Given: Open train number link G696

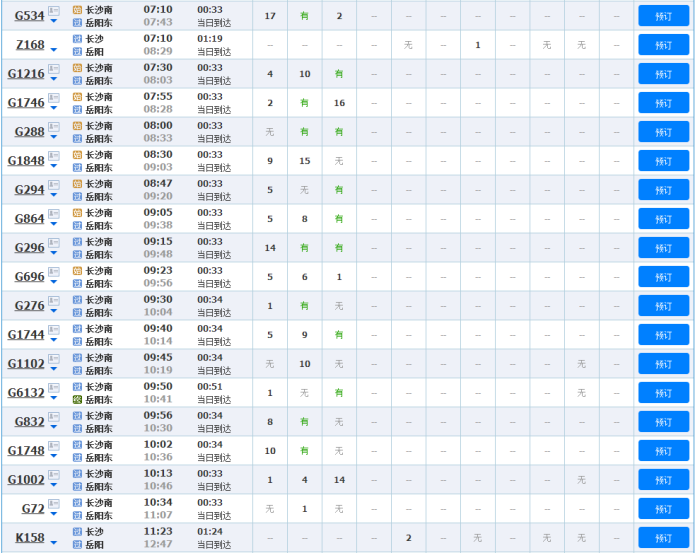Looking at the screenshot, I should point(29,277).
